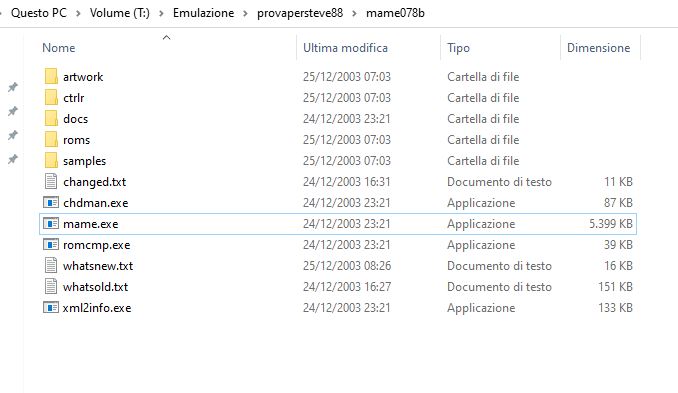Open the chevron after provapersteve88 breadcrumb
Image resolution: width=678 pixels, height=393 pixels.
[355, 13]
